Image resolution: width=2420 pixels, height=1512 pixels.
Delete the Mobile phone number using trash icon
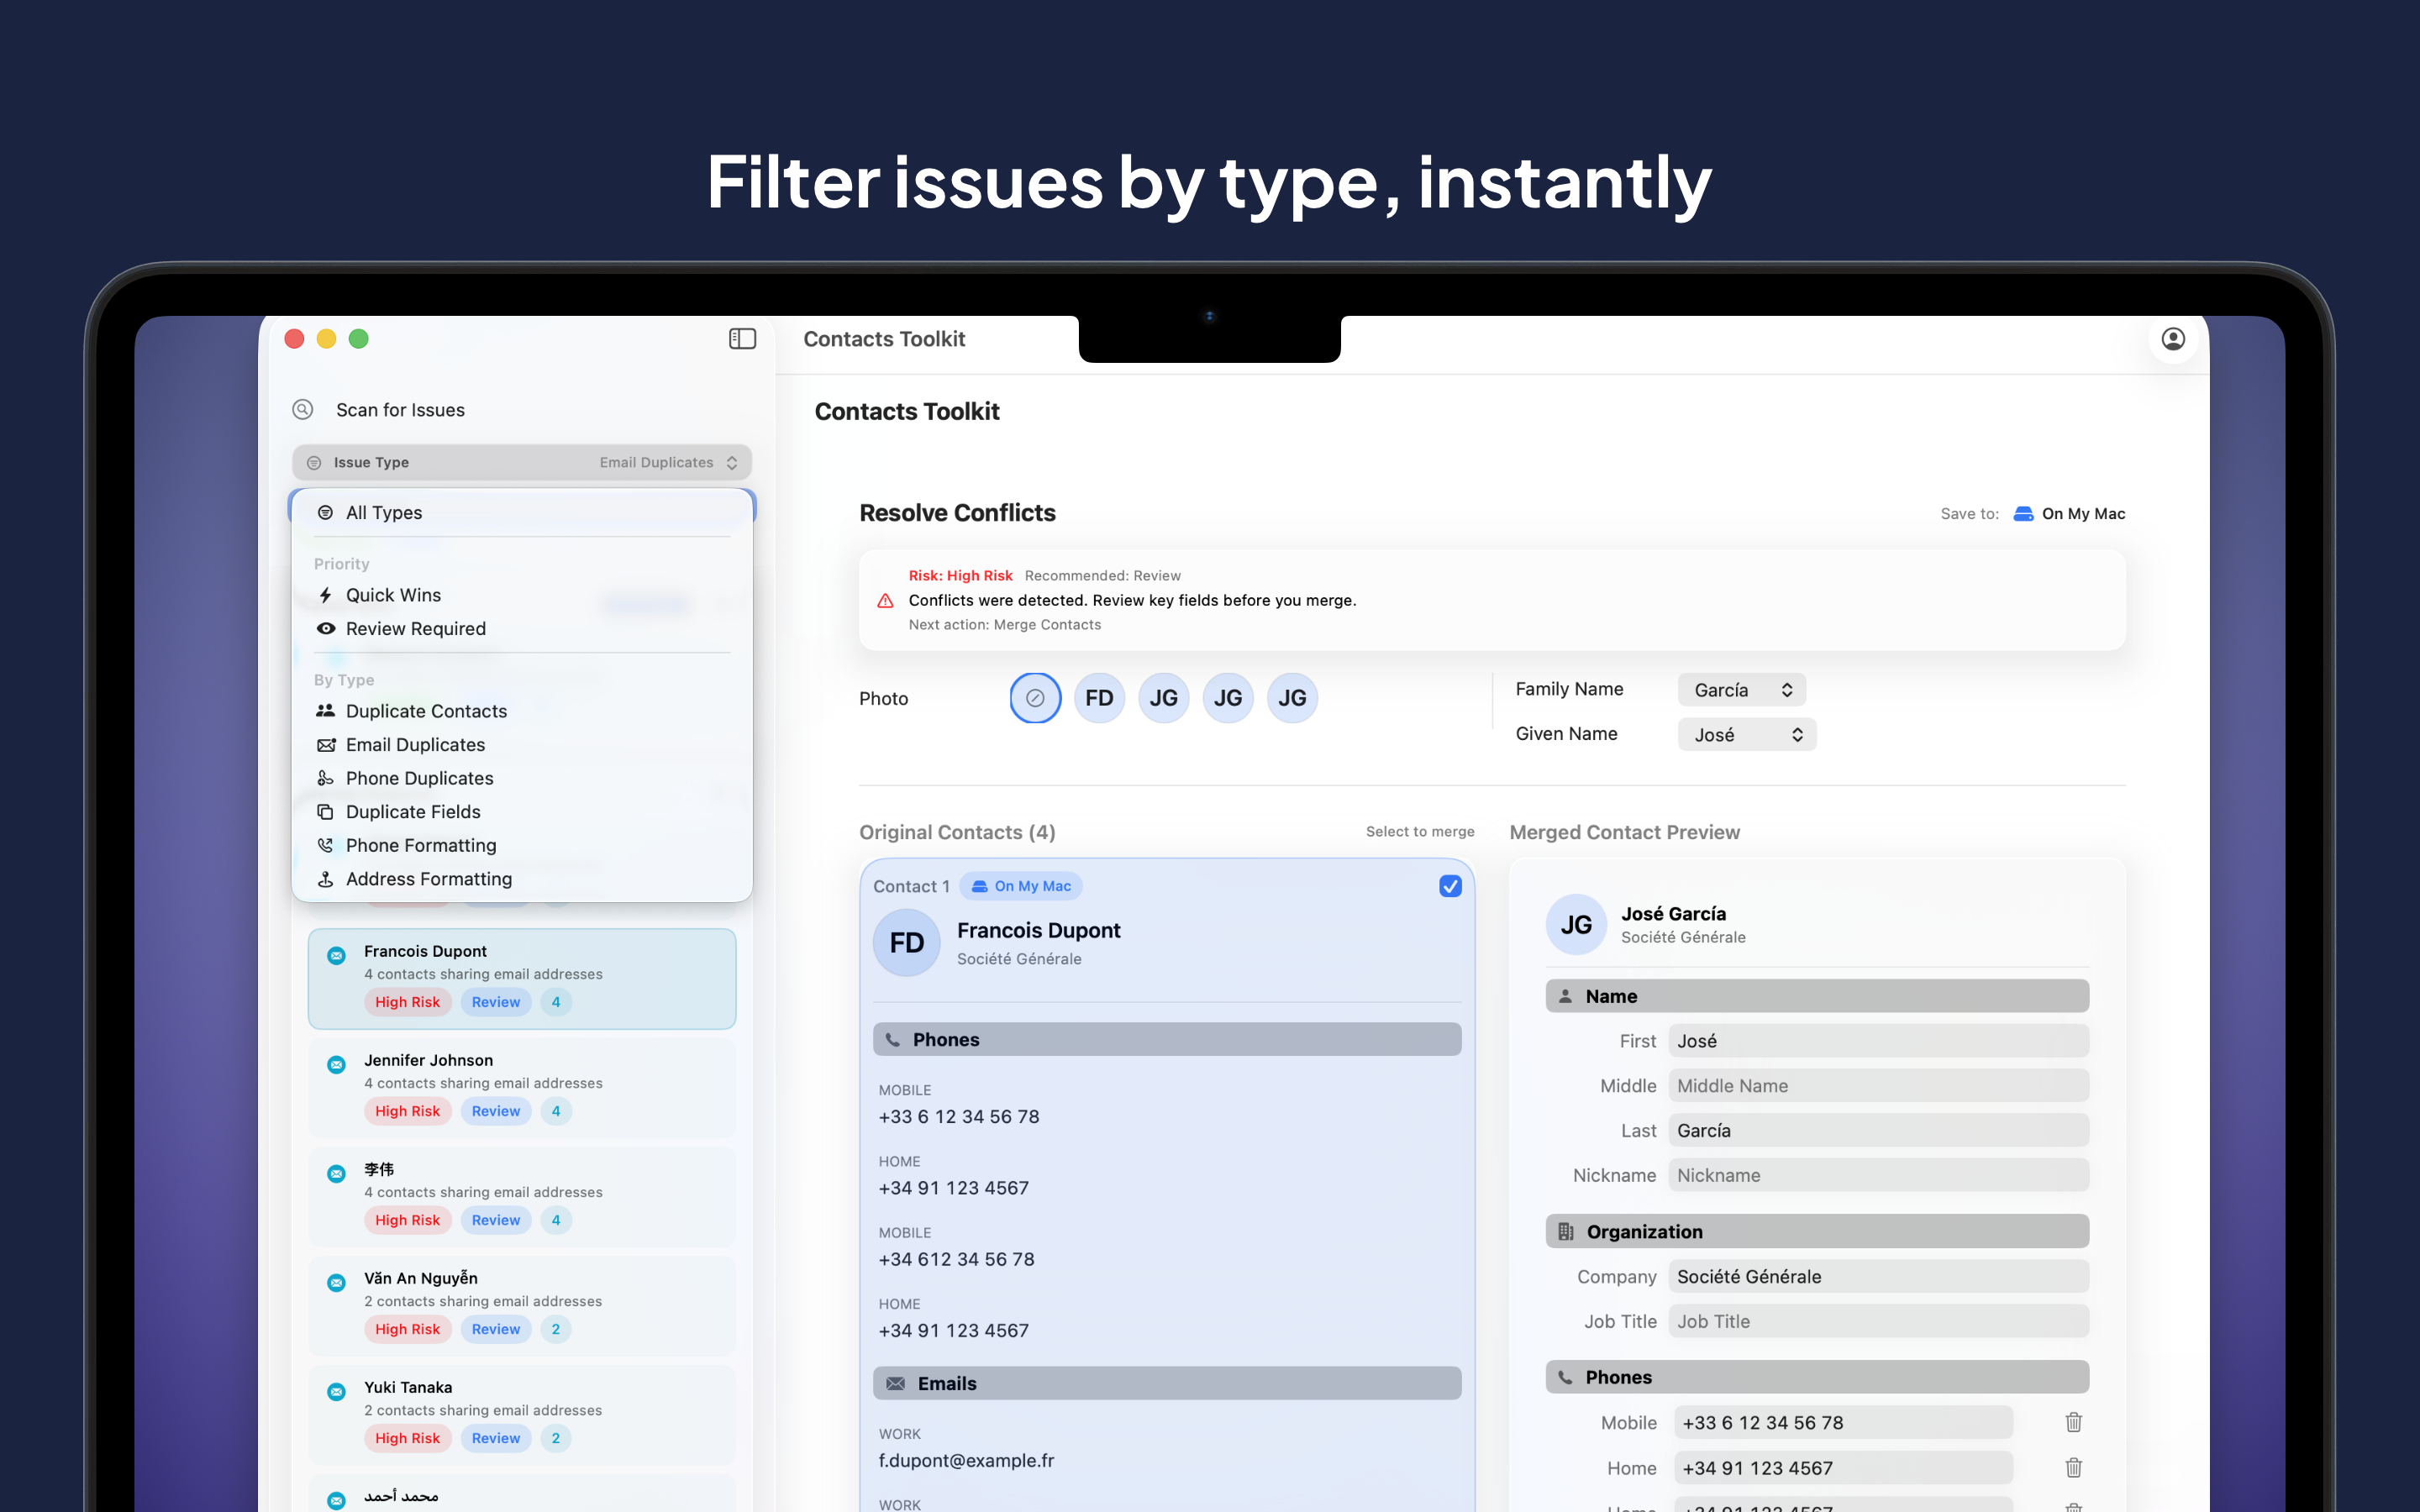(2073, 1421)
